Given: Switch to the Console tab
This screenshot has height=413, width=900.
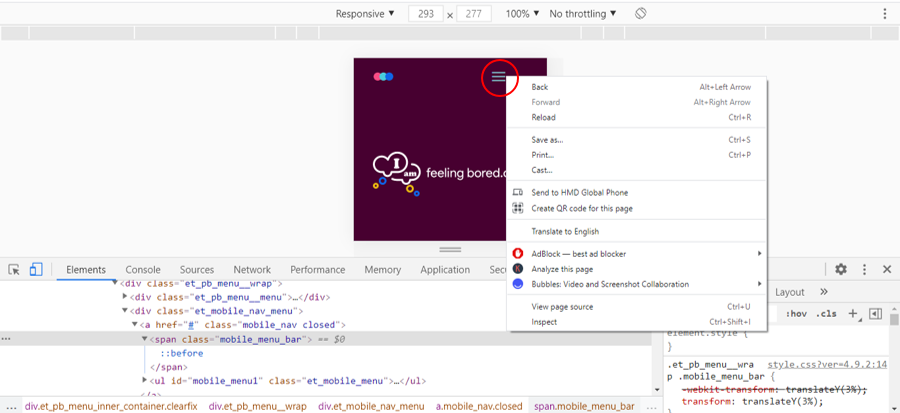Looking at the screenshot, I should click(x=143, y=269).
